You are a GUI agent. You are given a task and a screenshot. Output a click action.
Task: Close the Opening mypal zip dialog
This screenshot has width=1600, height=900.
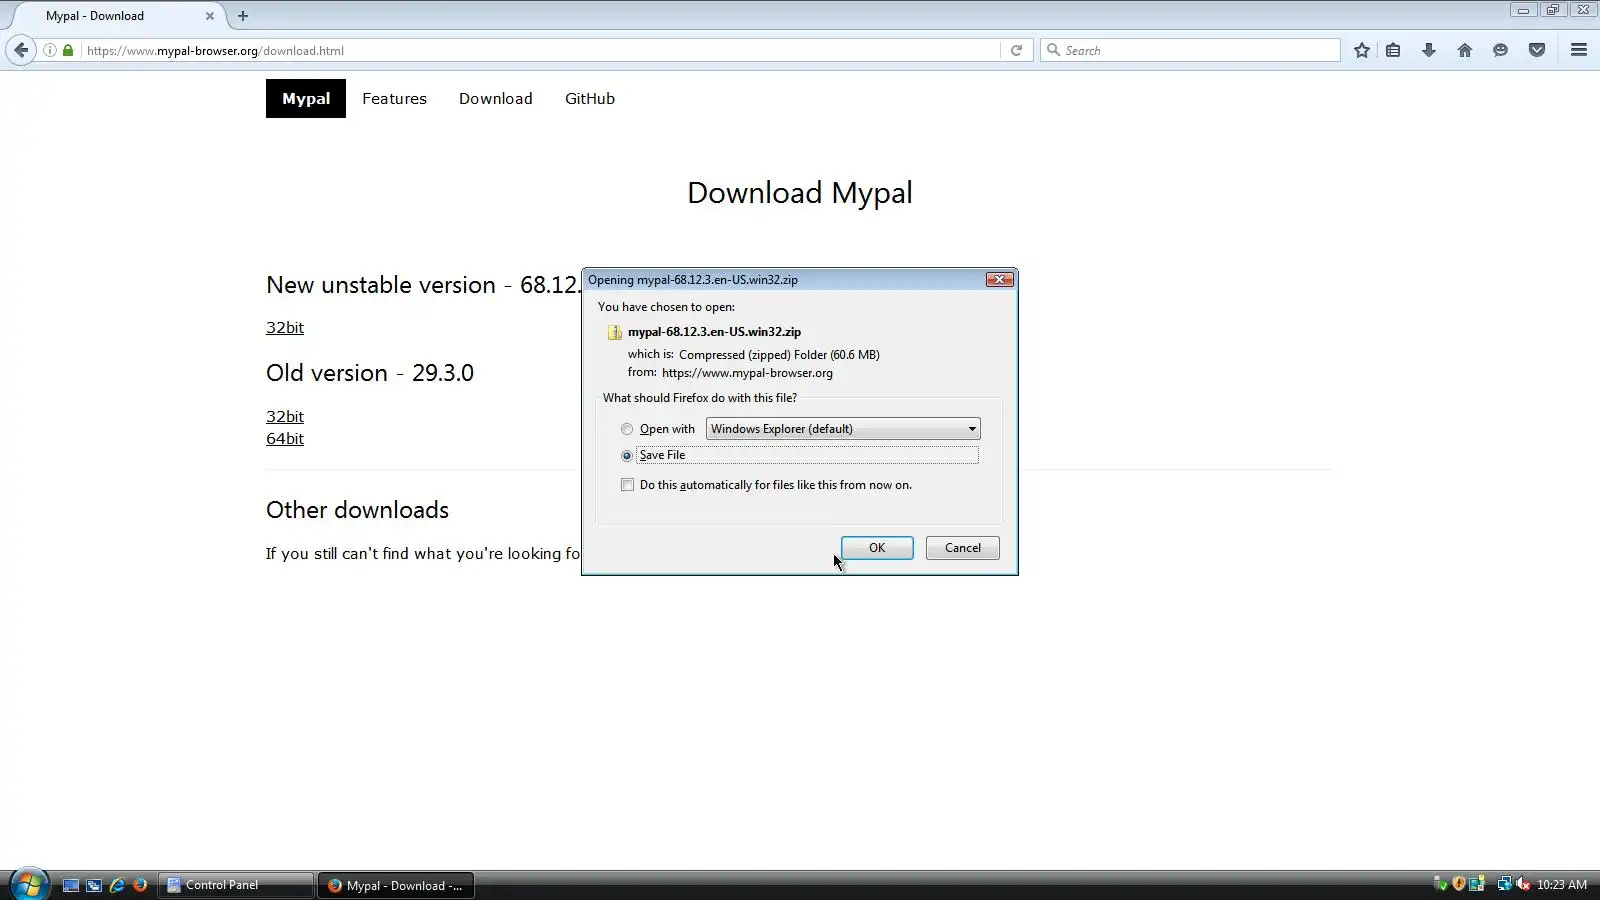click(1000, 280)
